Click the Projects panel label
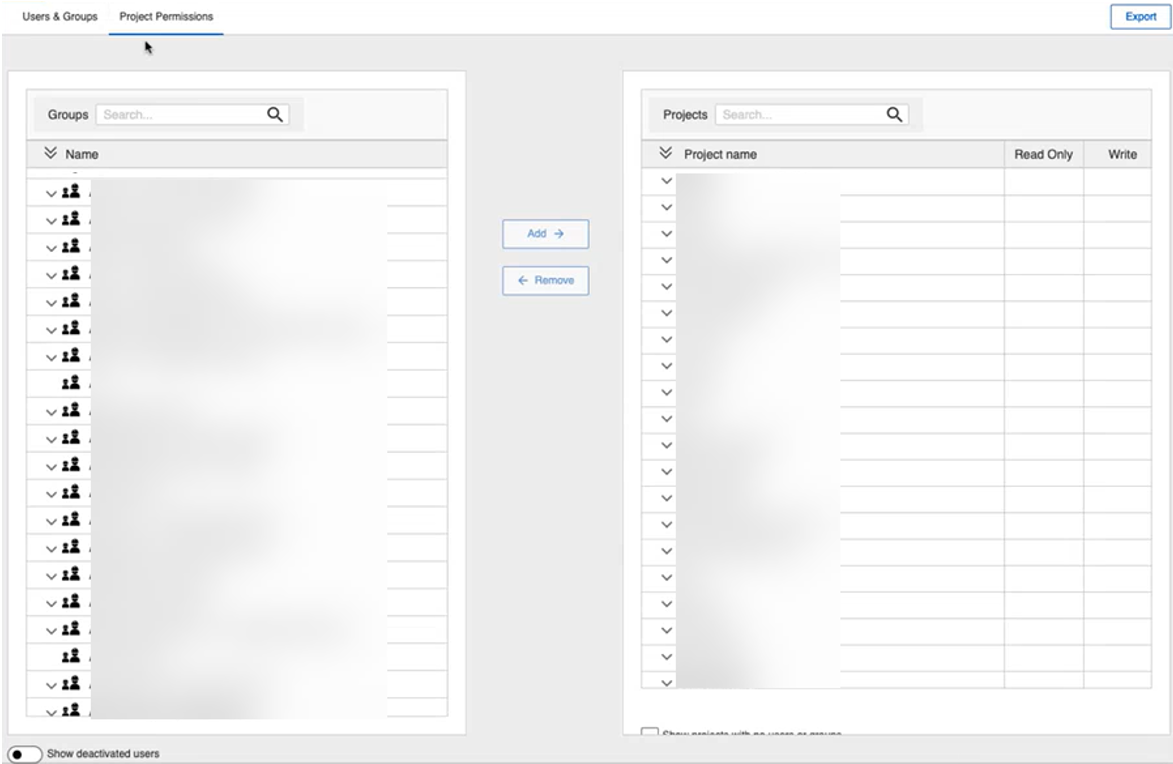Image resolution: width=1173 pixels, height=764 pixels. click(x=685, y=114)
